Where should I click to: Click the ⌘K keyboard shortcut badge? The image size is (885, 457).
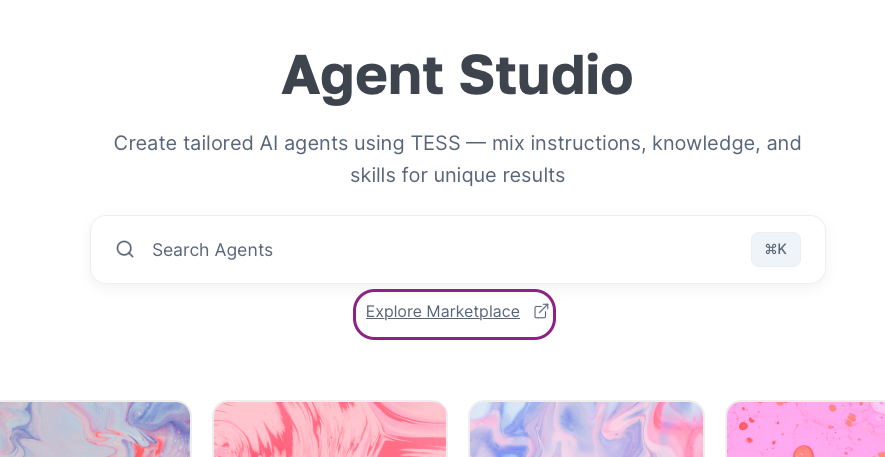pyautogui.click(x=776, y=249)
